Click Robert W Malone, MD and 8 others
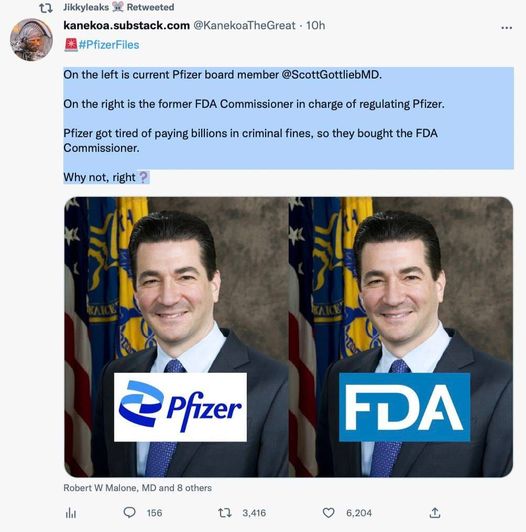The height and width of the screenshot is (532, 526). pyautogui.click(x=137, y=488)
